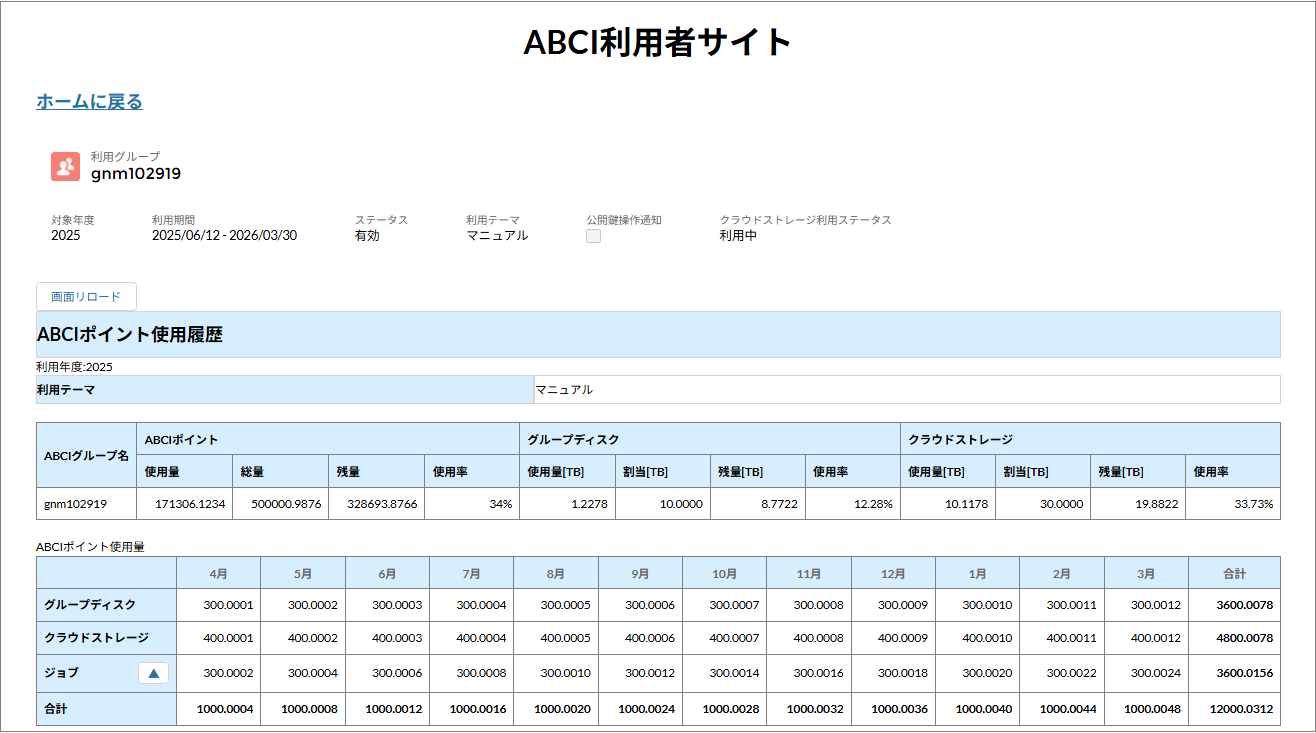Click the ABCI利用者サイト page title
1316x733 pixels.
point(658,43)
